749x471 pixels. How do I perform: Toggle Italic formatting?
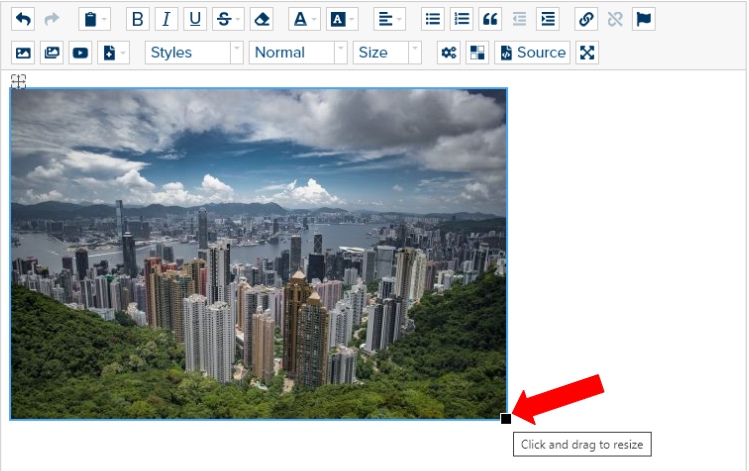pyautogui.click(x=166, y=19)
